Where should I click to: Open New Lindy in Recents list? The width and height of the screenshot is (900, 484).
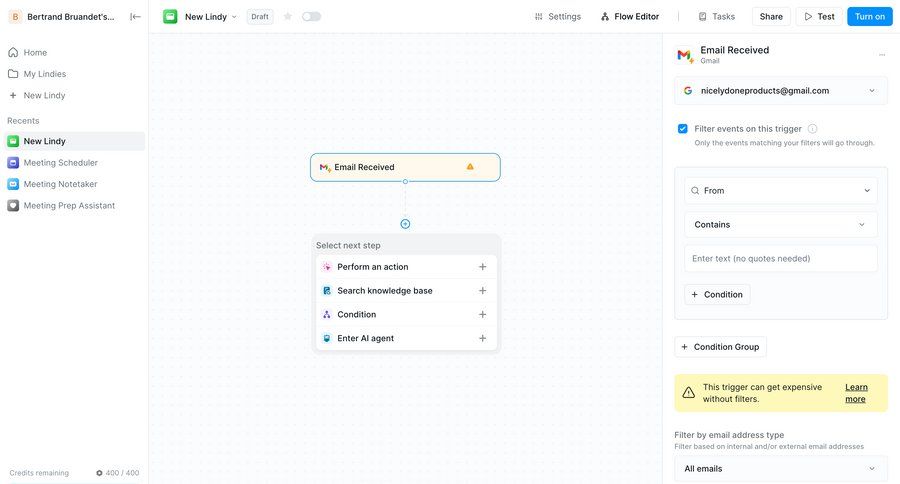point(75,141)
